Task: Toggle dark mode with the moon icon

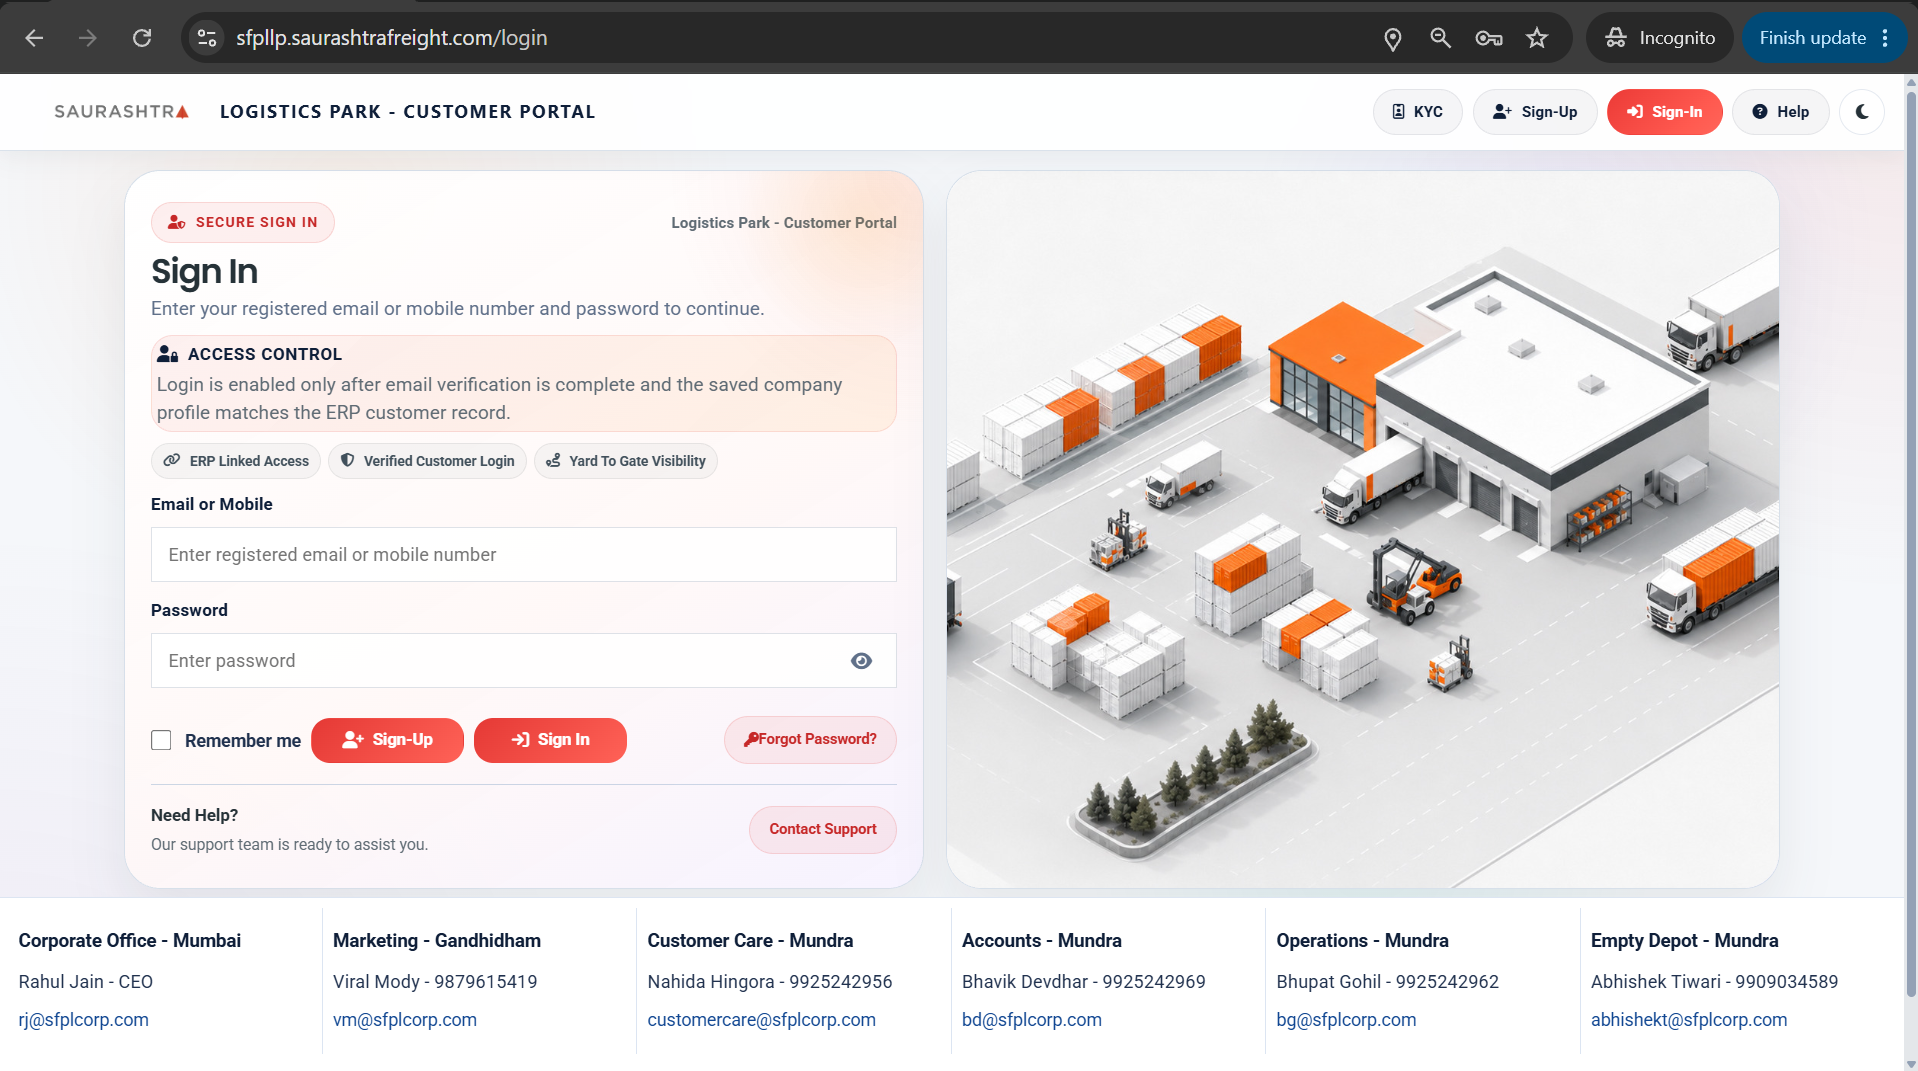Action: [1861, 112]
